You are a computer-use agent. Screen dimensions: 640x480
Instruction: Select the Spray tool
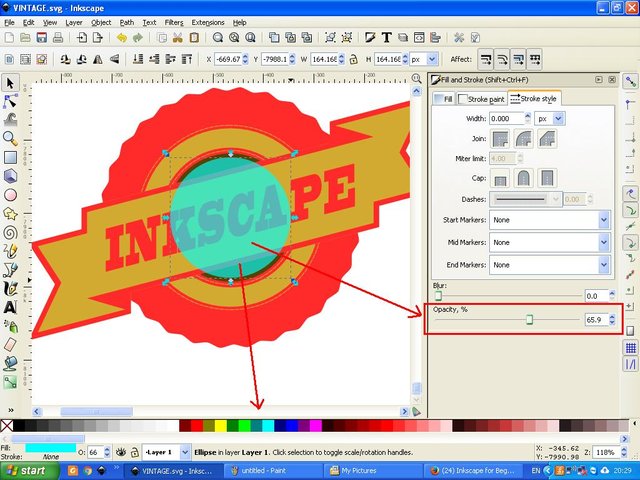click(10, 326)
